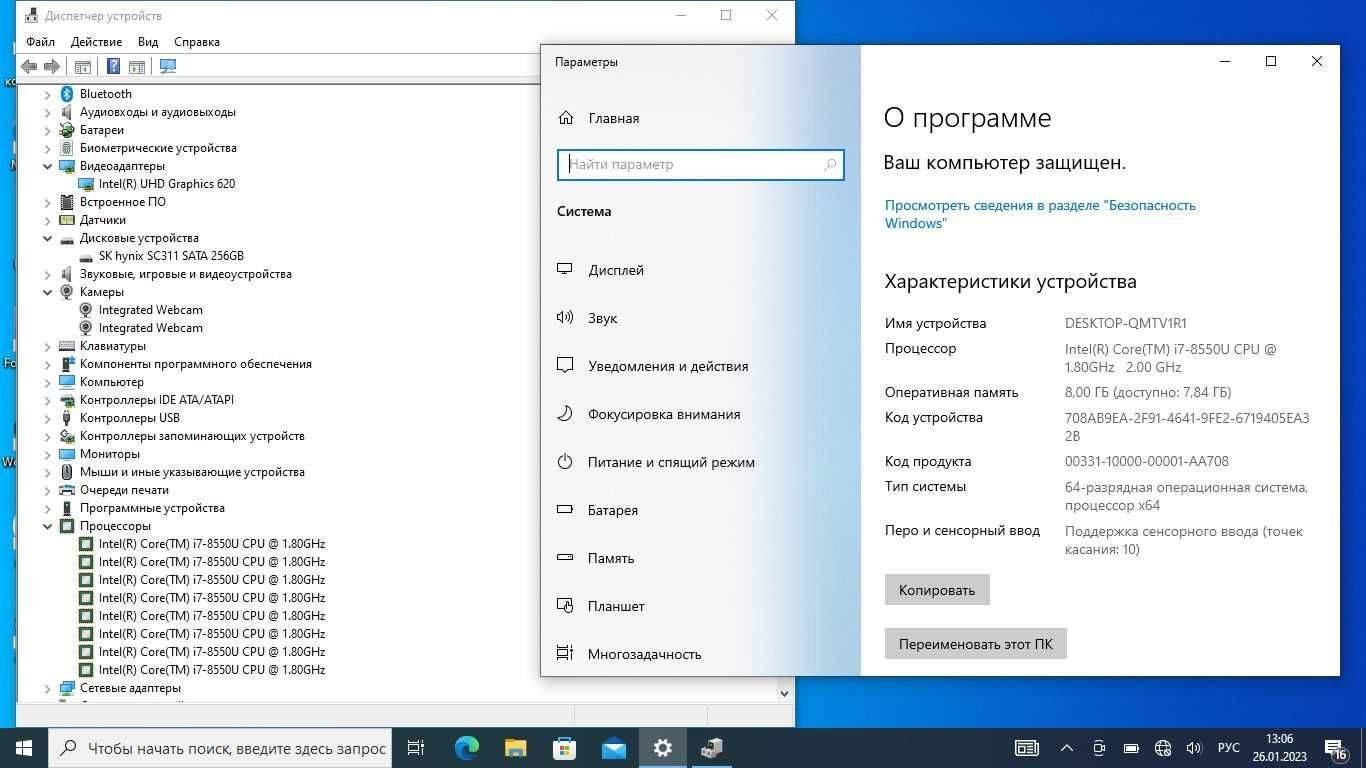Viewport: 1366px width, 768px height.
Task: Select the Мониторы tree row
Action: (110, 454)
